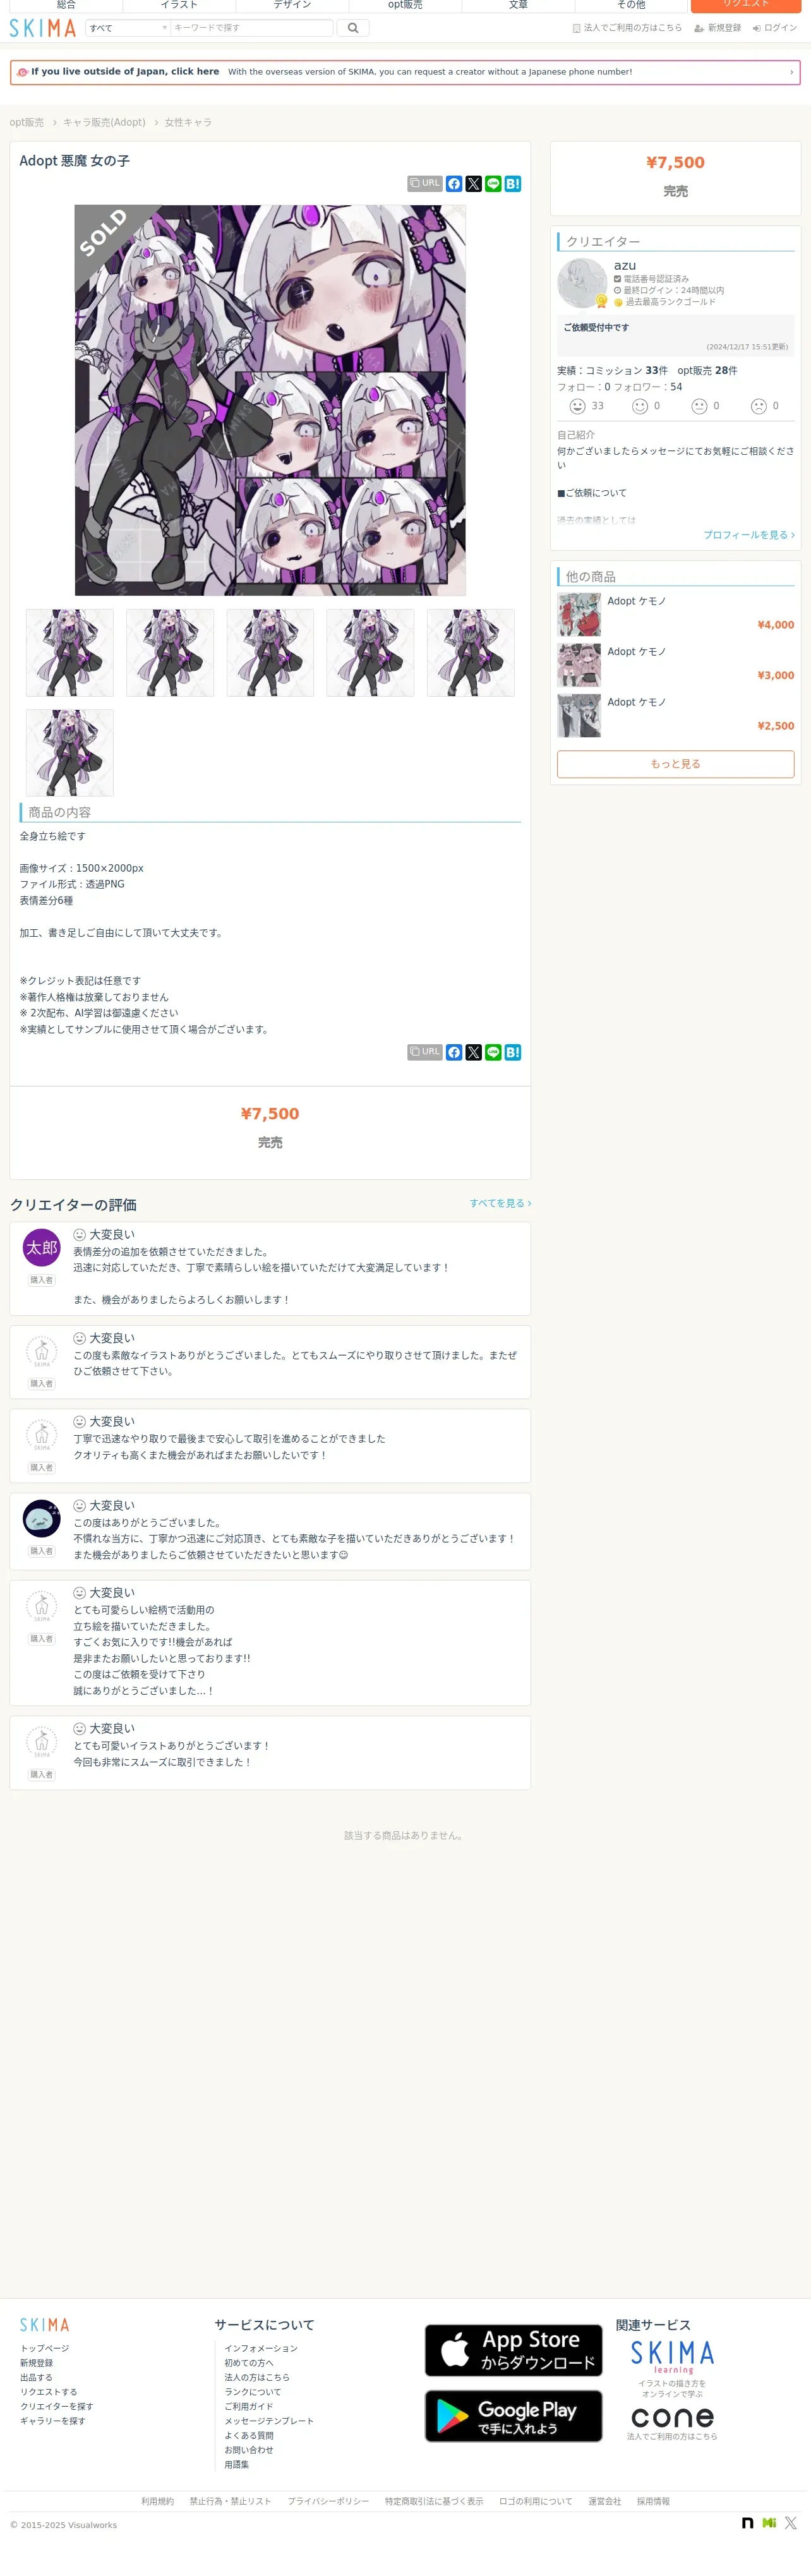Open the すべて category dropdown

pos(128,28)
